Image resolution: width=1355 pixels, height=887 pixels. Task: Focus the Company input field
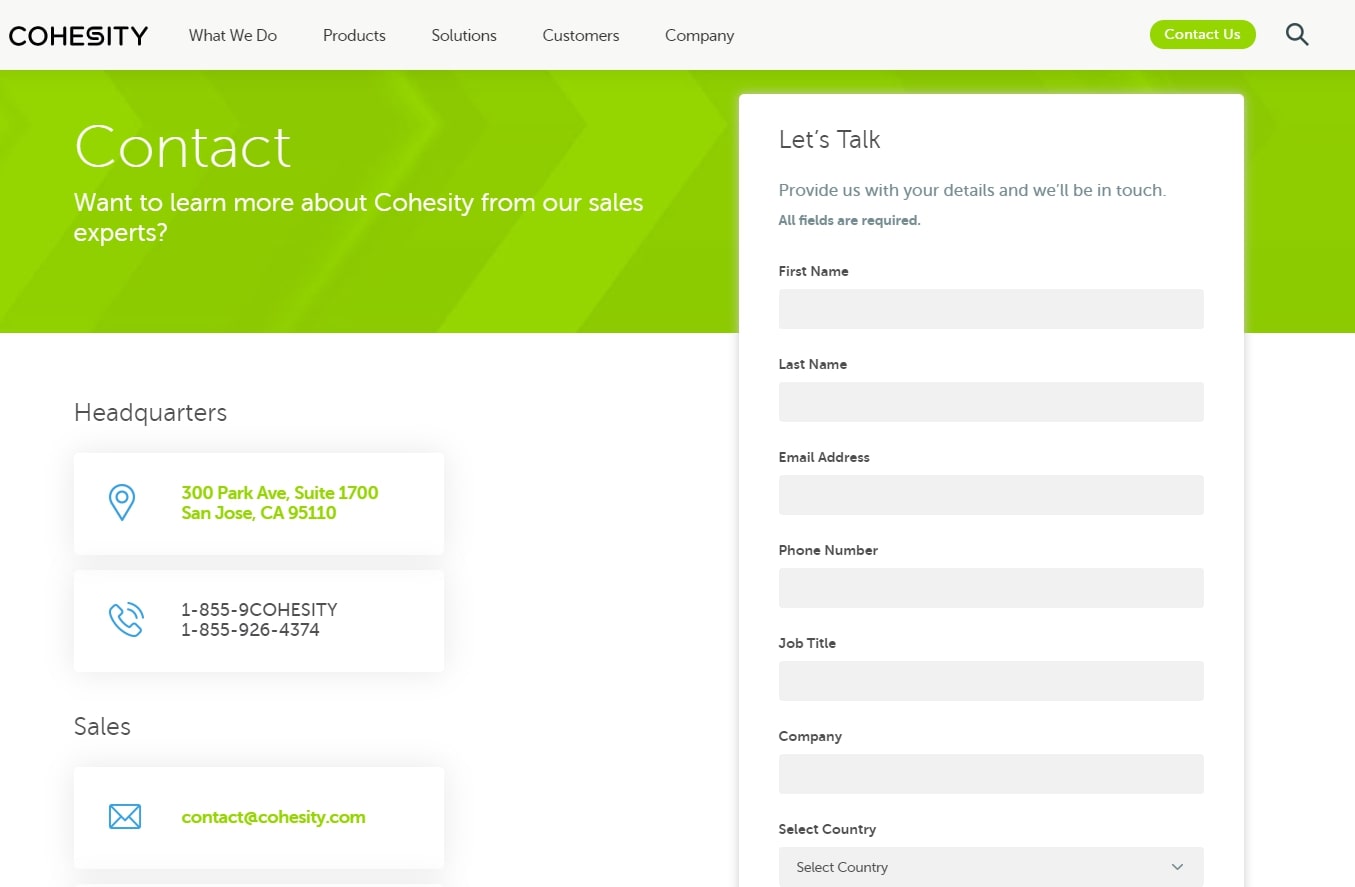coord(991,774)
